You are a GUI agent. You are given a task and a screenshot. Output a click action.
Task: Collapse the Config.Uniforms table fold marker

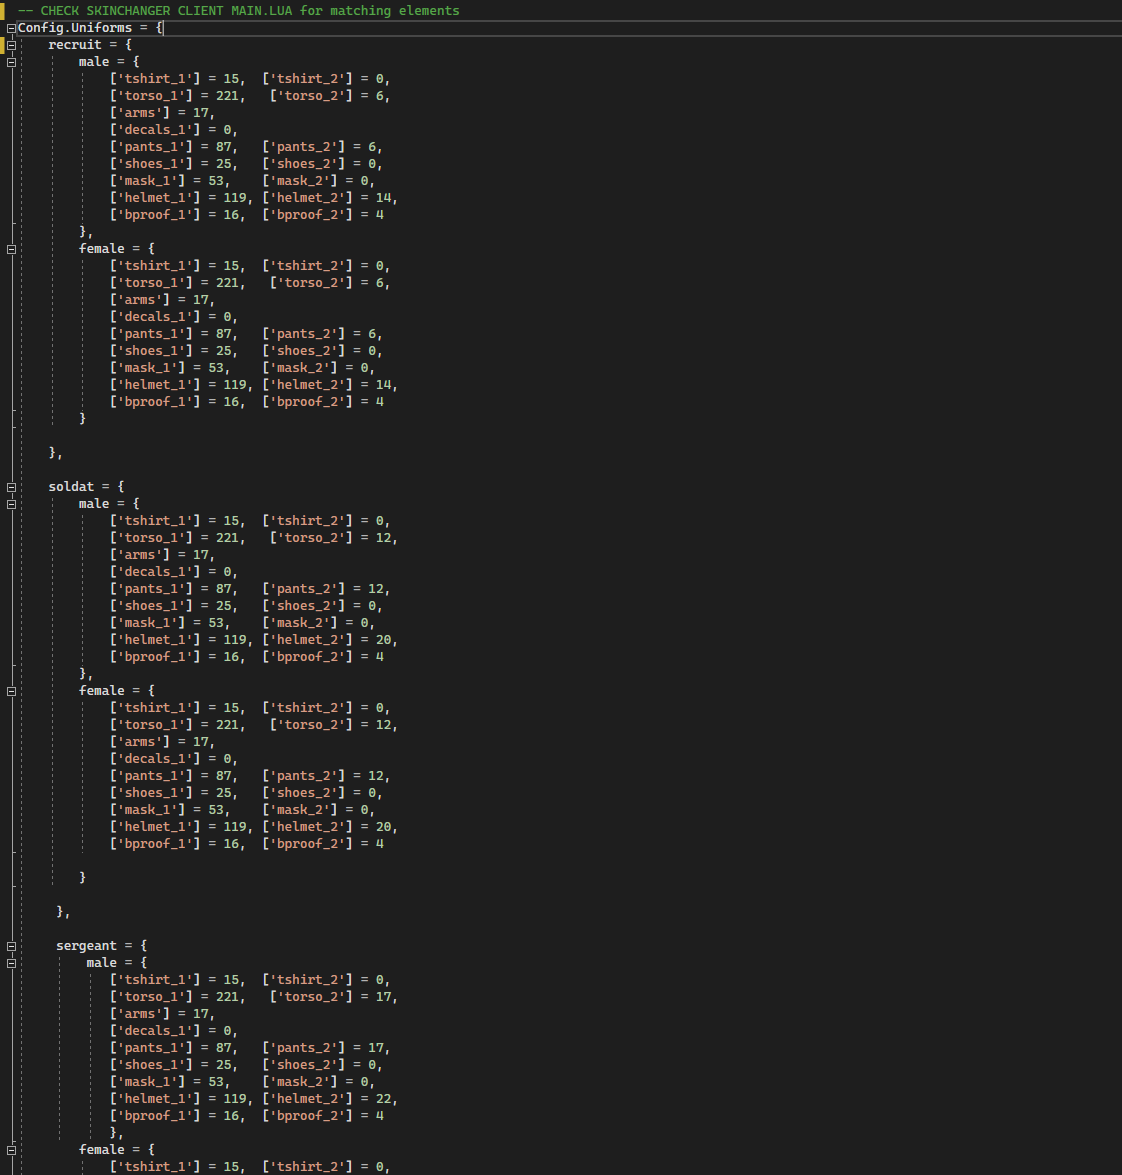[x=11, y=28]
